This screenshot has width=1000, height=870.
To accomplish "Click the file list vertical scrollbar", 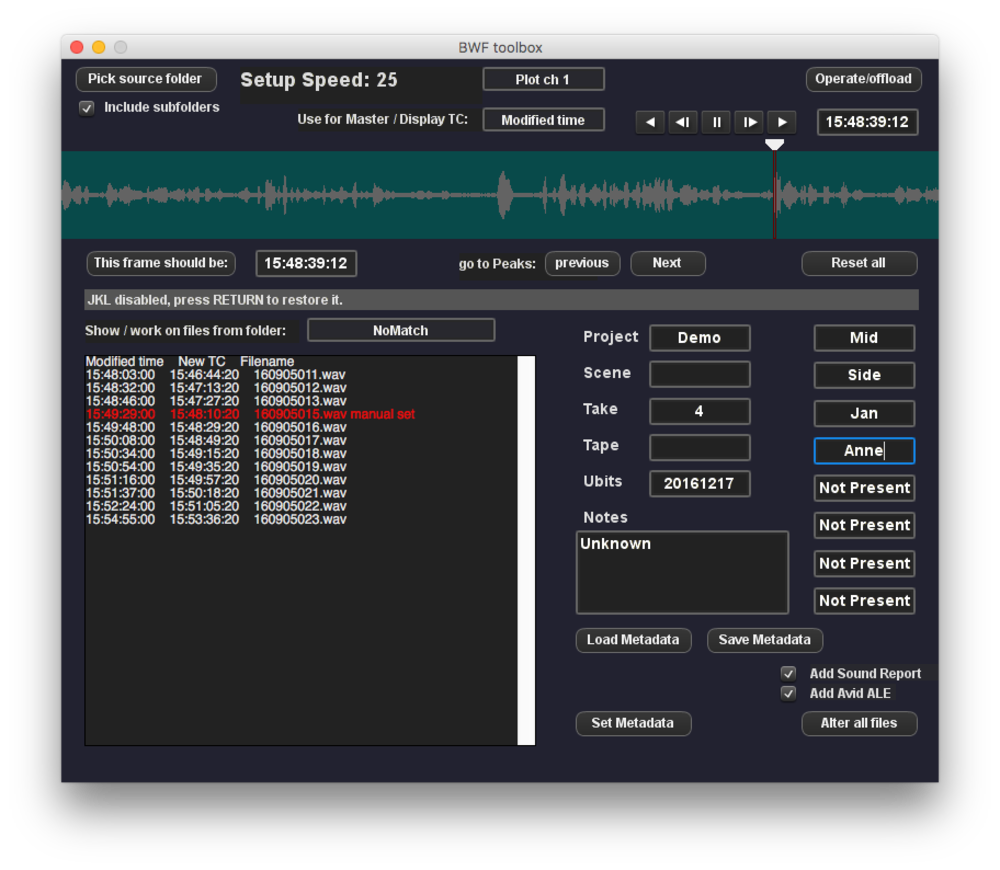I will [x=526, y=550].
